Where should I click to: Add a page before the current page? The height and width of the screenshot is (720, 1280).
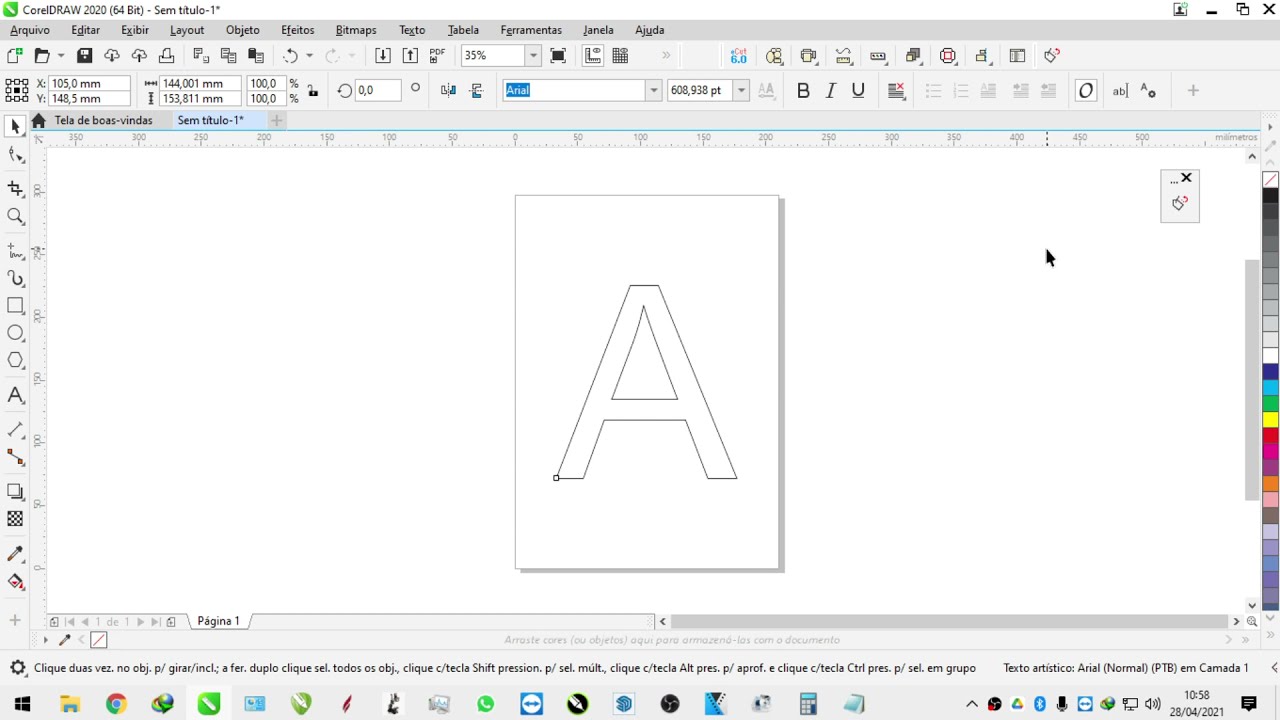(54, 622)
